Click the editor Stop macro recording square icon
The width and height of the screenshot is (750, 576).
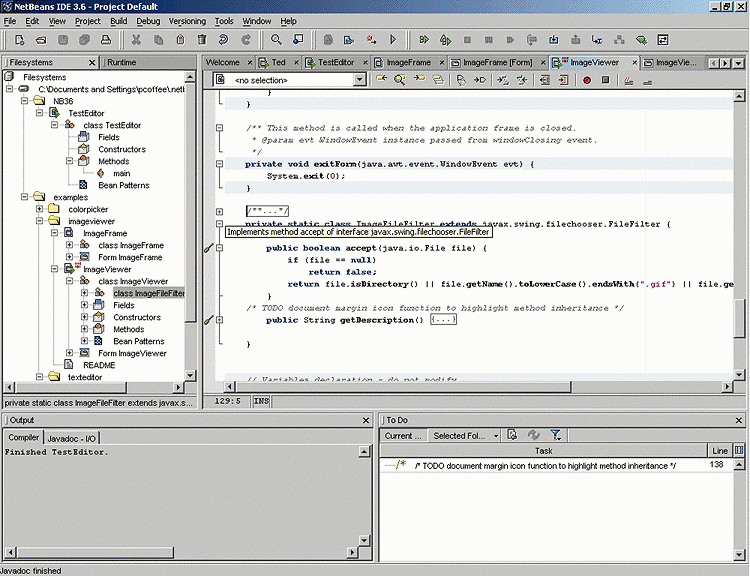605,80
